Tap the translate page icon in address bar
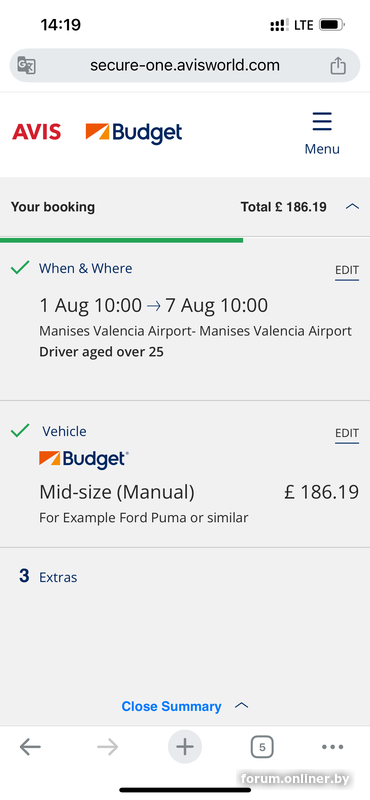This screenshot has height=800, width=370. click(27, 65)
